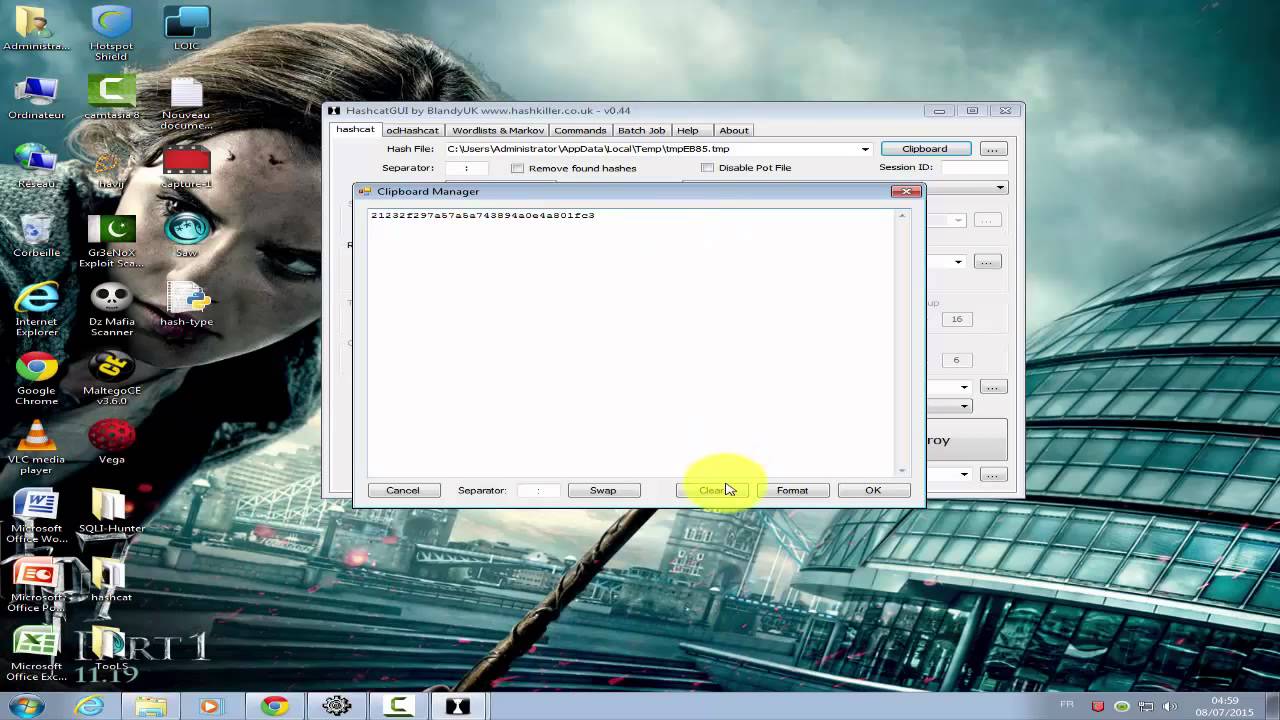Open the Administrator folder desktop icon

(x=36, y=28)
